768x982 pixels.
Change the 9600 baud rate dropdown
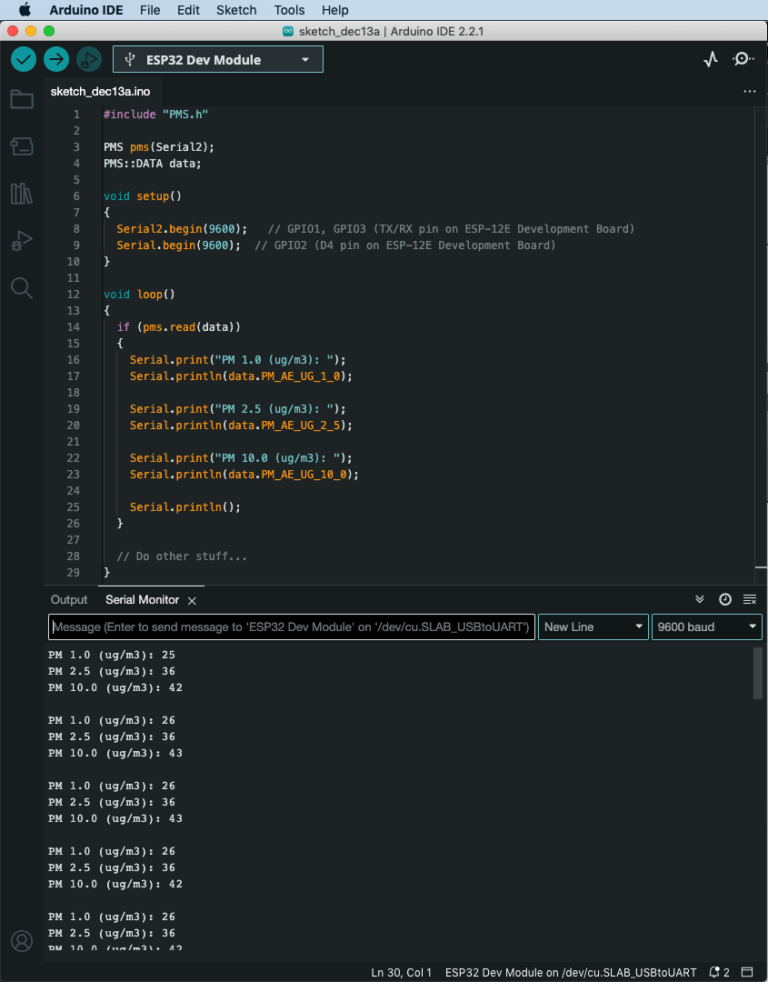click(x=706, y=627)
